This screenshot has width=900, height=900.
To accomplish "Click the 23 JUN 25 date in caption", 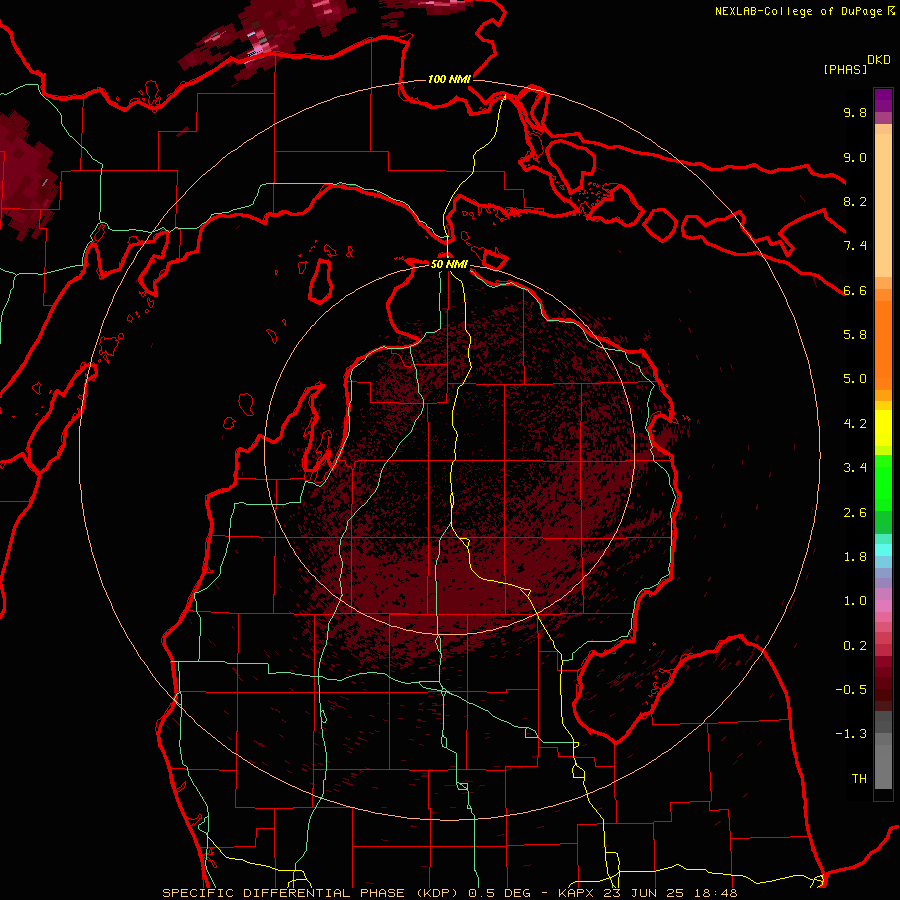I will (x=641, y=893).
